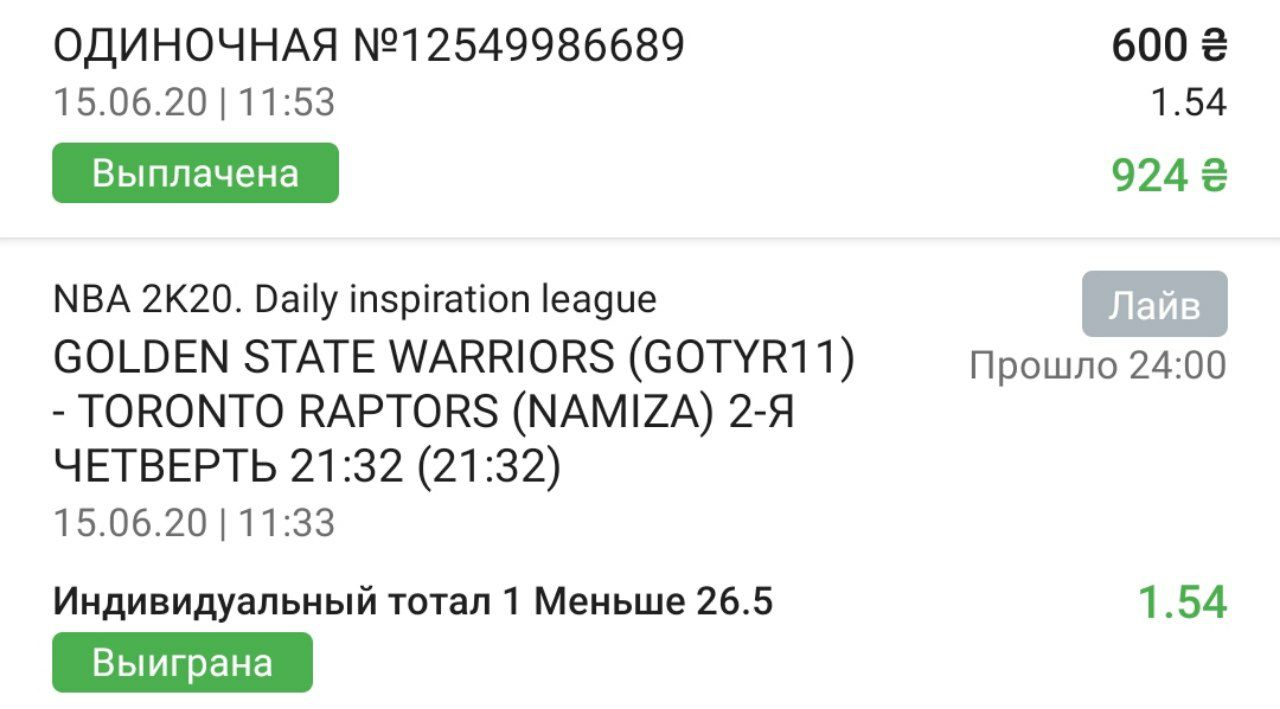Click the 21:32 (21:32) score
This screenshot has width=1280, height=709.
coord(425,467)
